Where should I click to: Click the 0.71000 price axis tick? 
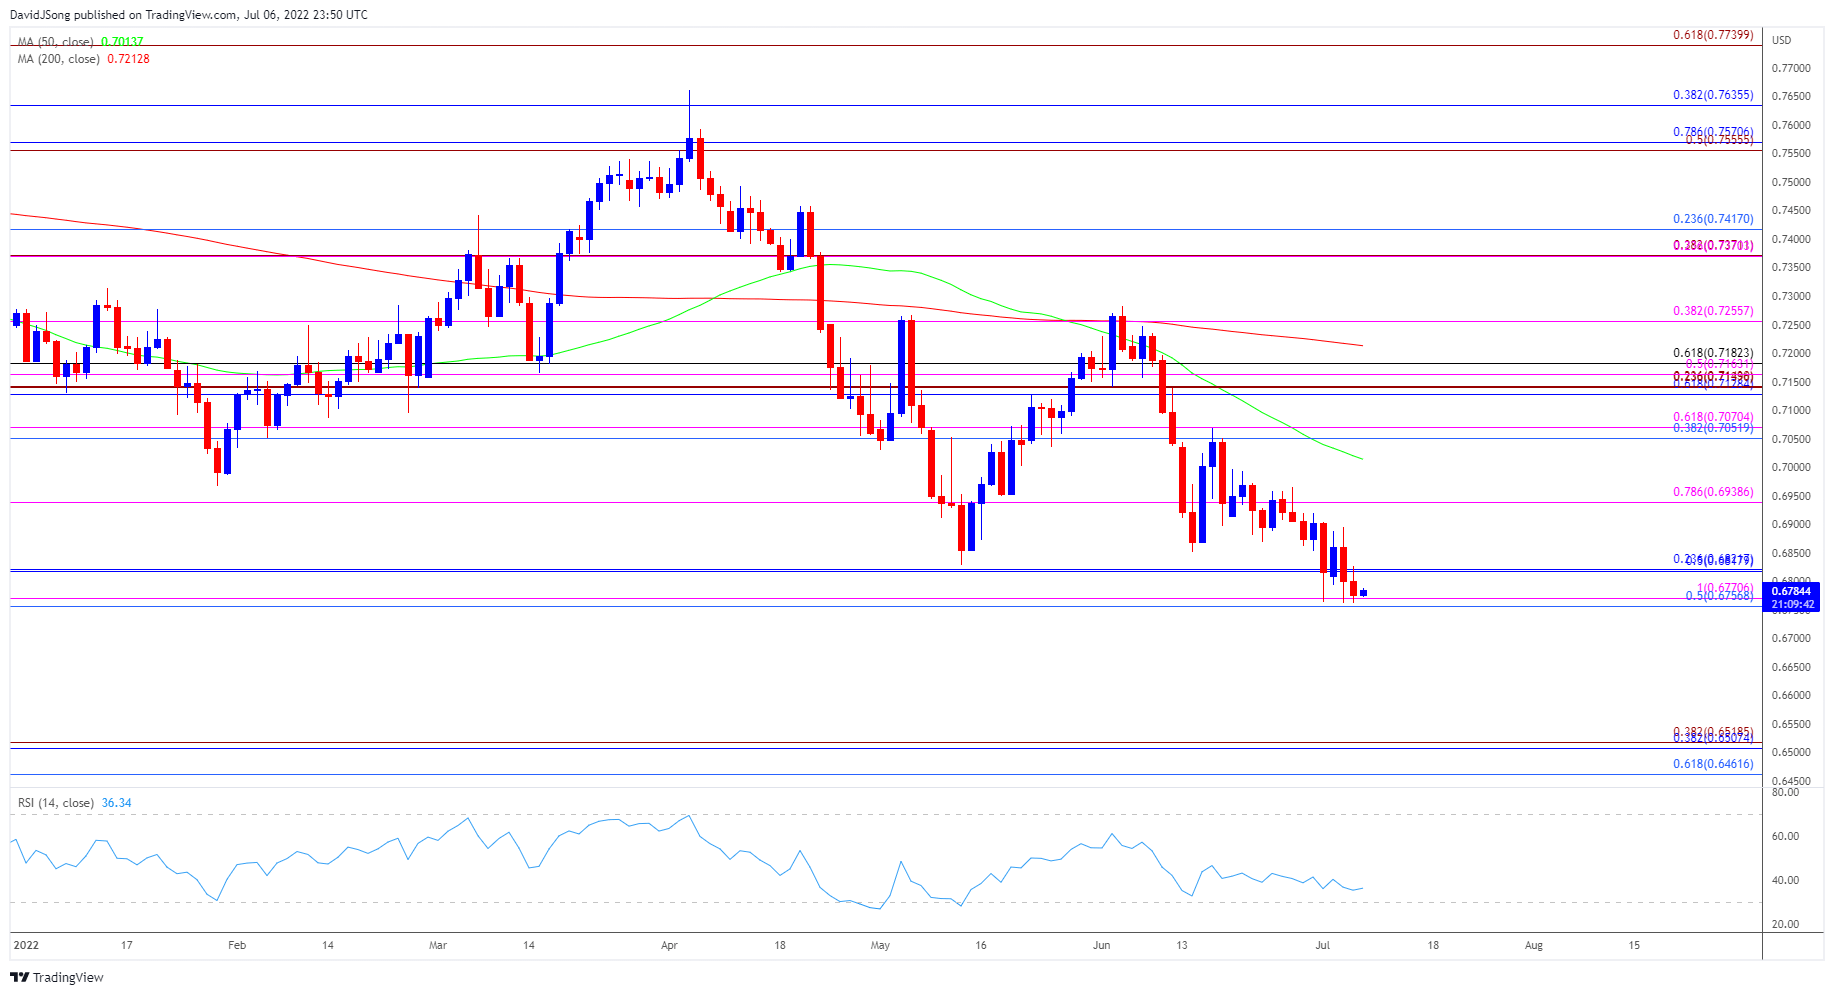(1790, 410)
